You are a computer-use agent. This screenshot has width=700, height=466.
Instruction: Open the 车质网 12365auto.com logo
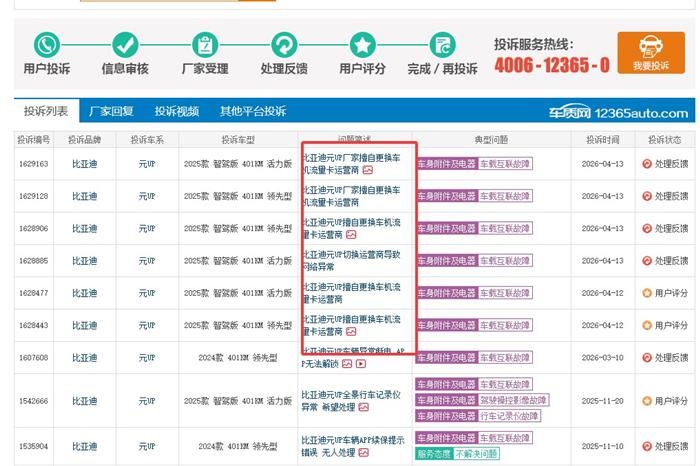(x=618, y=113)
